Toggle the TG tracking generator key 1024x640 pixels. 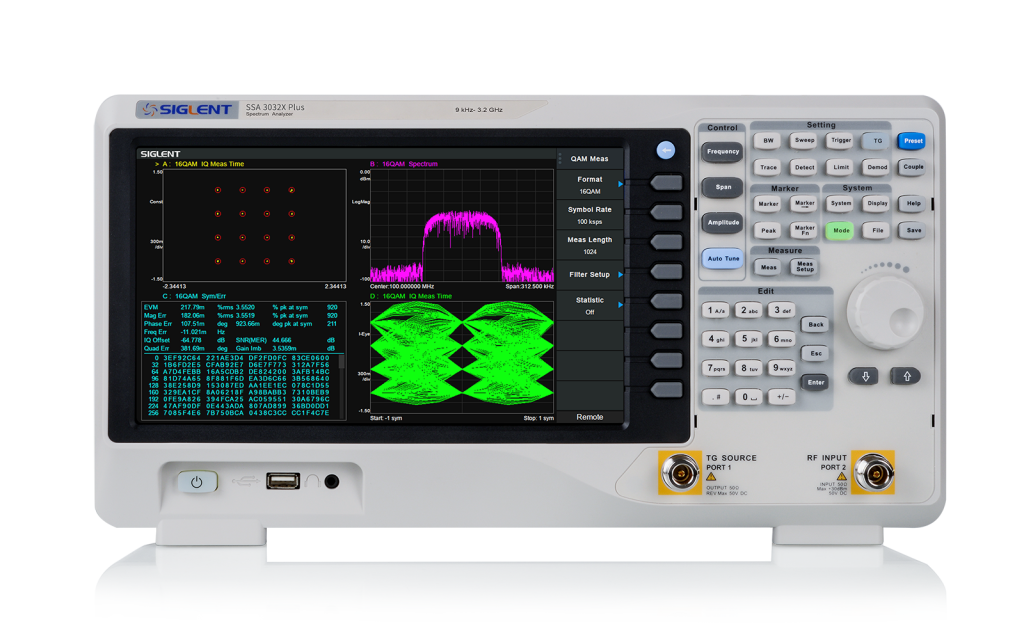point(876,141)
